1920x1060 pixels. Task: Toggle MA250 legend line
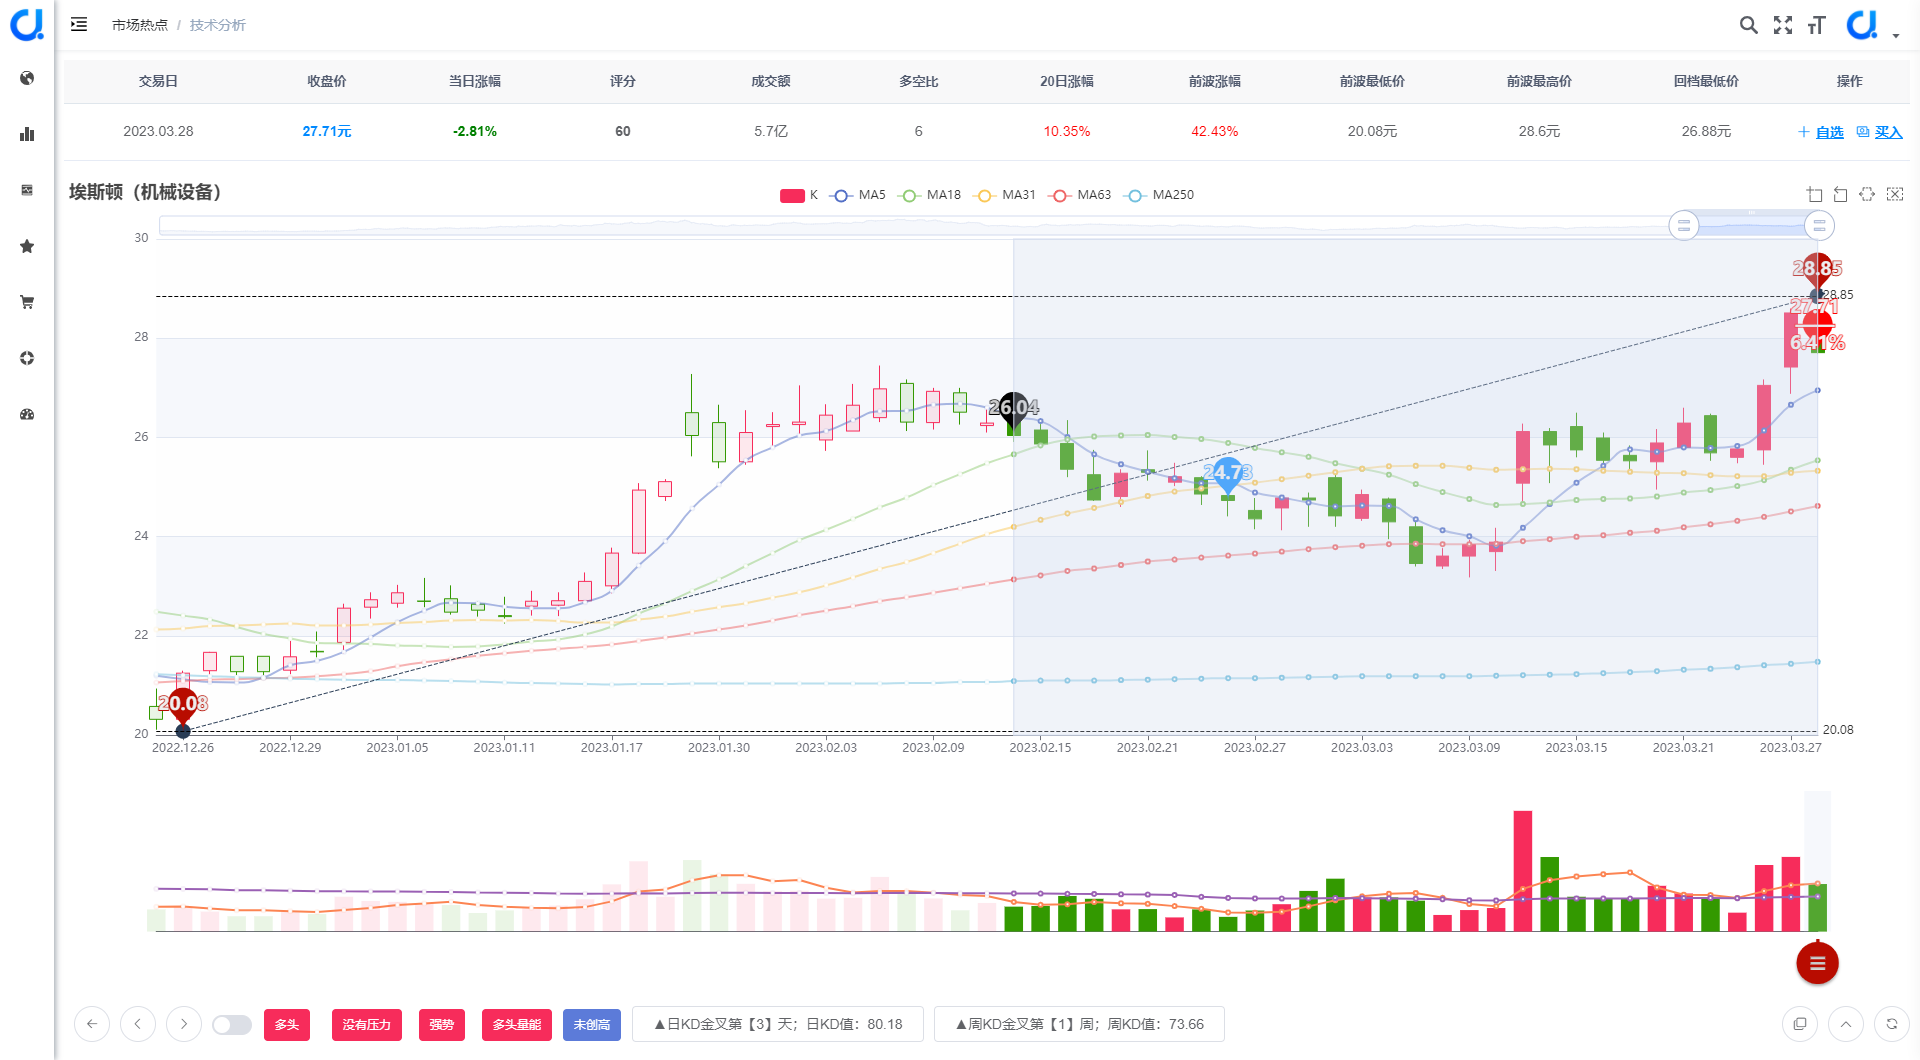(x=1159, y=195)
